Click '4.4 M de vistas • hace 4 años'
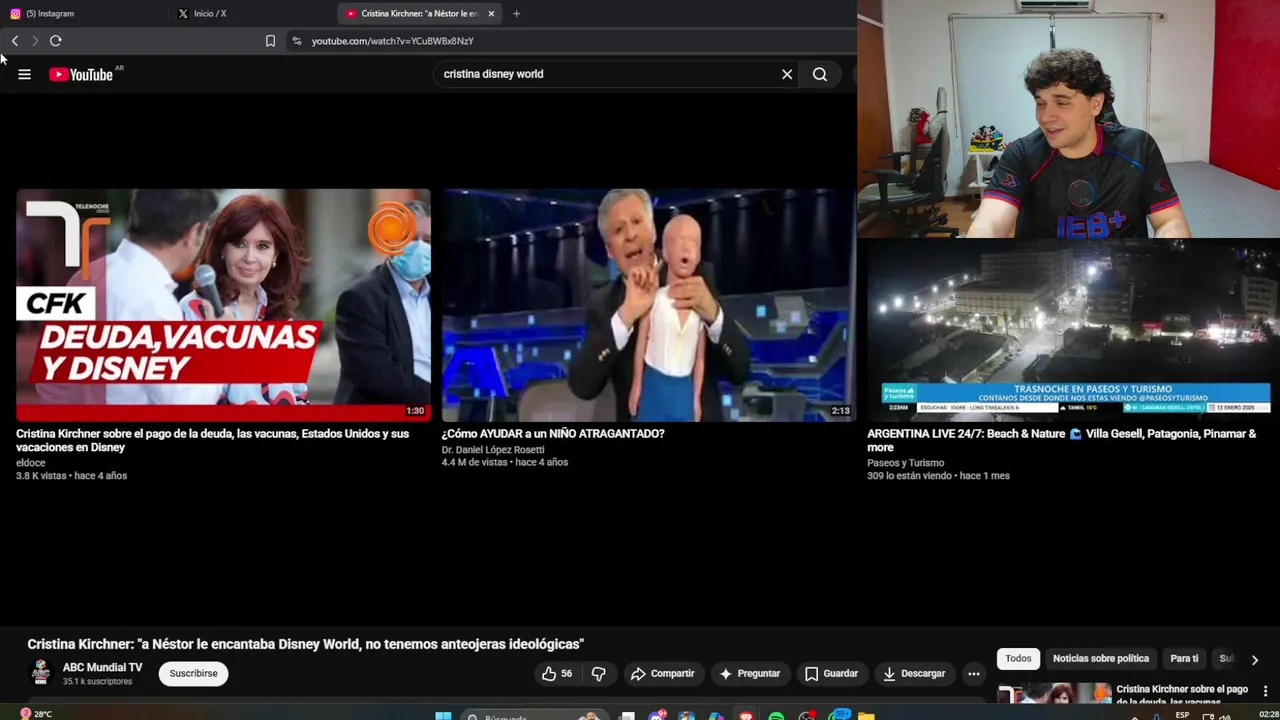This screenshot has width=1280, height=720. point(505,463)
